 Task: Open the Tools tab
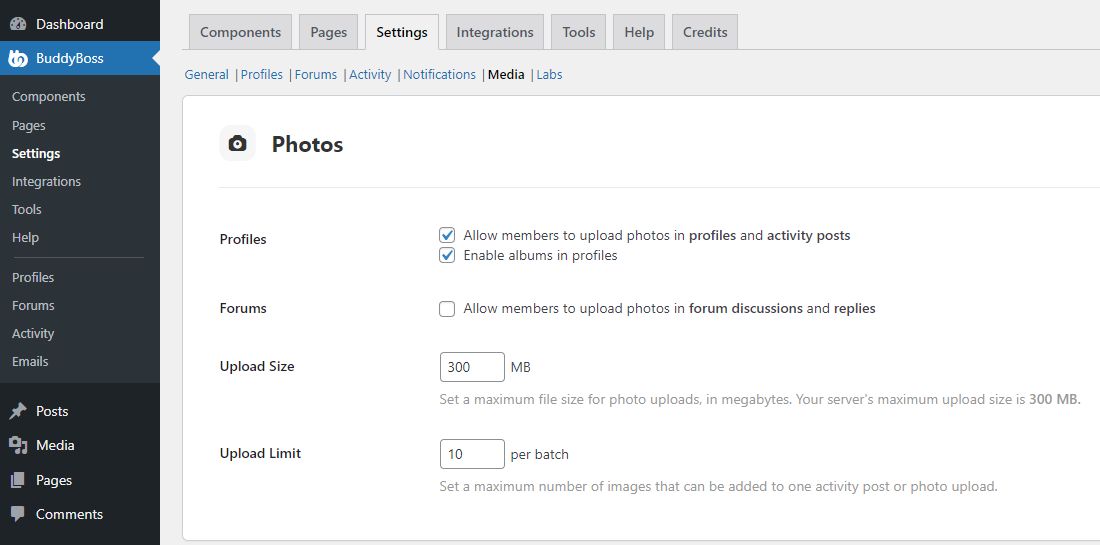579,32
